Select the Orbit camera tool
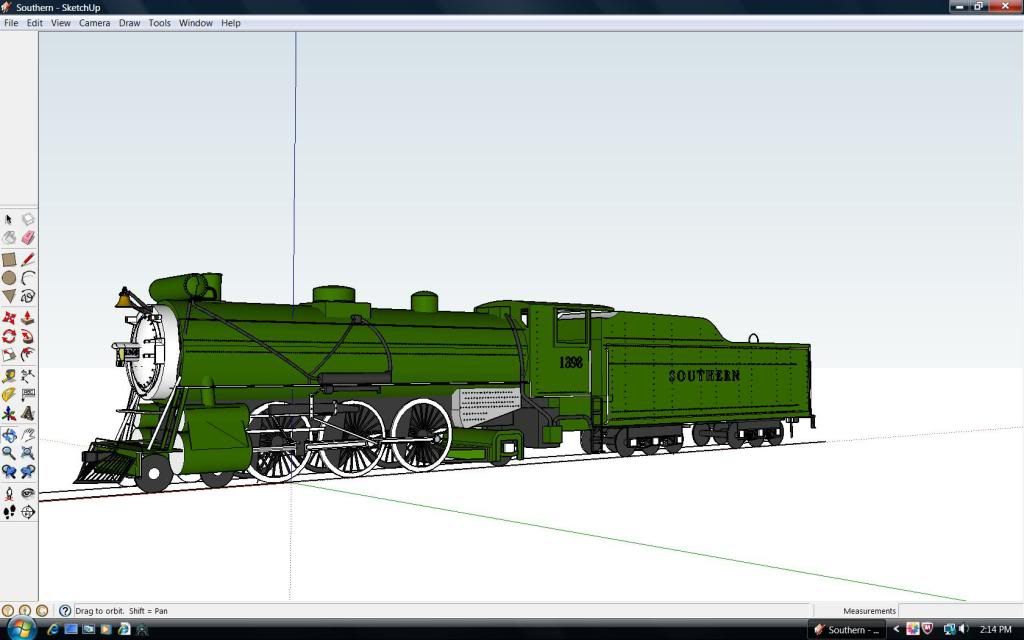Screen dimensions: 1024x640 (x=8, y=435)
